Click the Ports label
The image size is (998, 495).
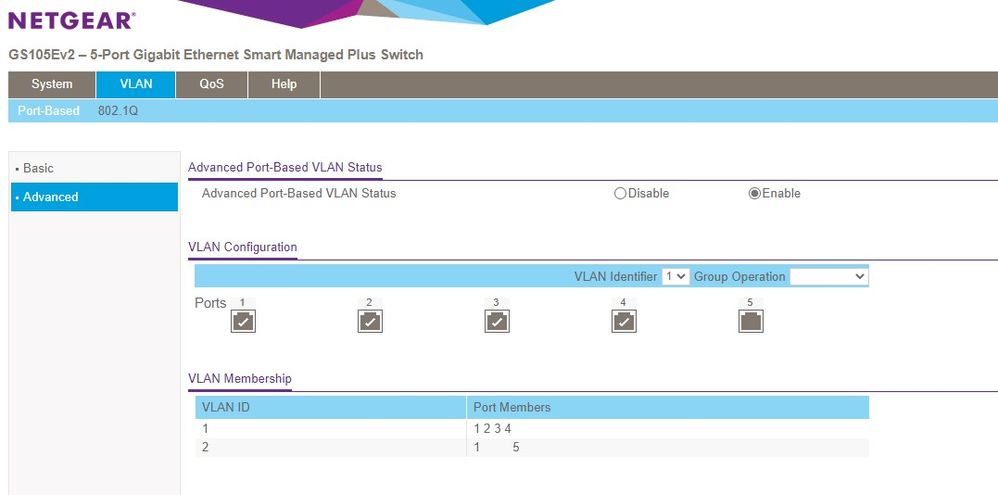tap(210, 303)
